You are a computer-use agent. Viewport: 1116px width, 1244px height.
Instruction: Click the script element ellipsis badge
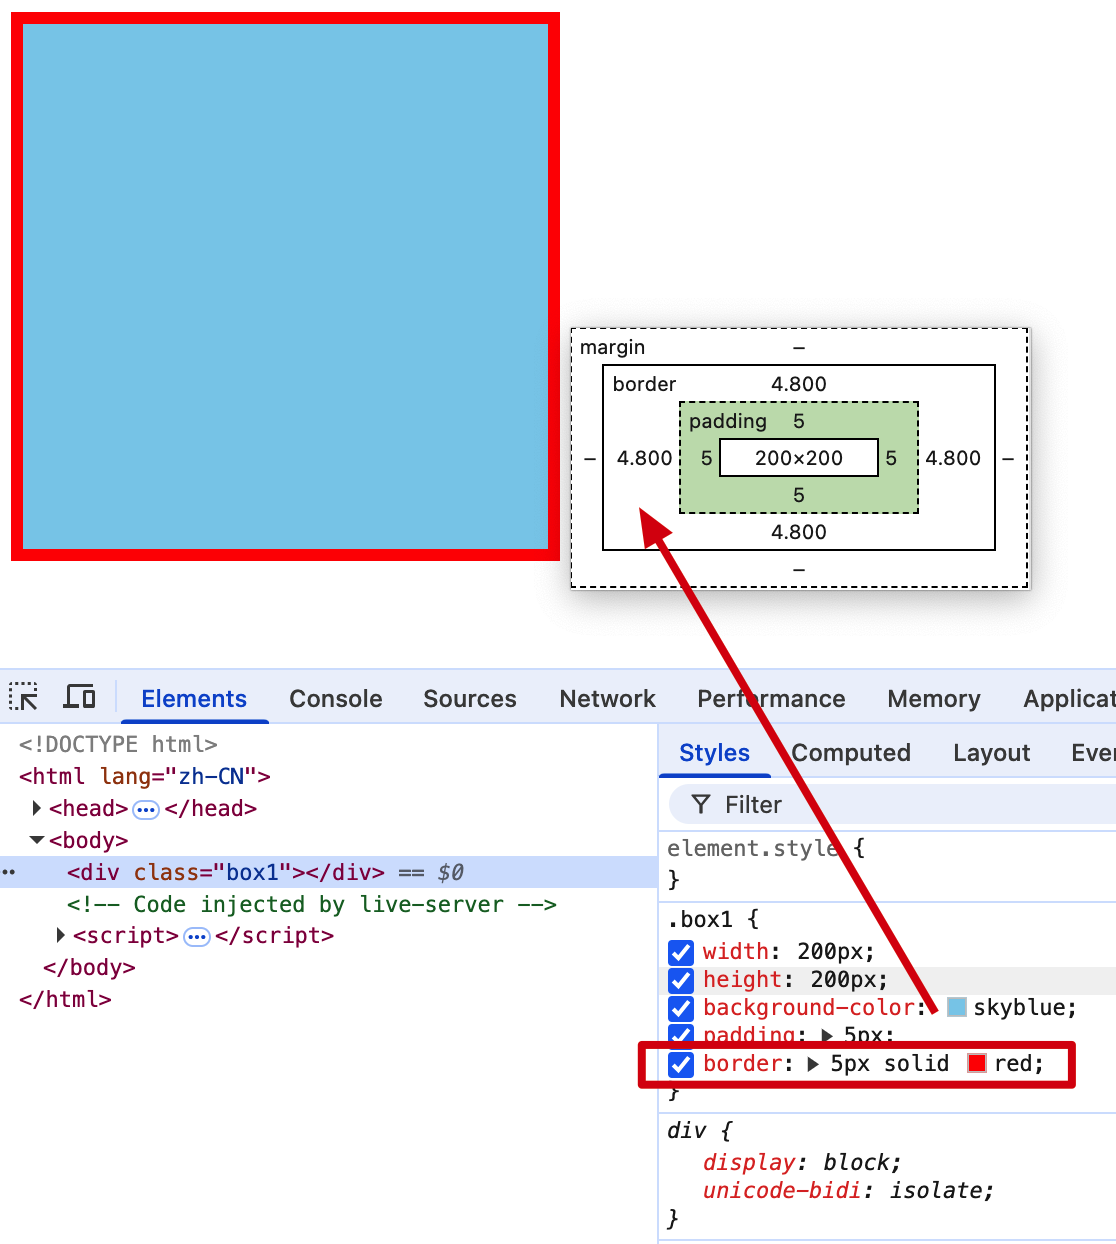197,937
